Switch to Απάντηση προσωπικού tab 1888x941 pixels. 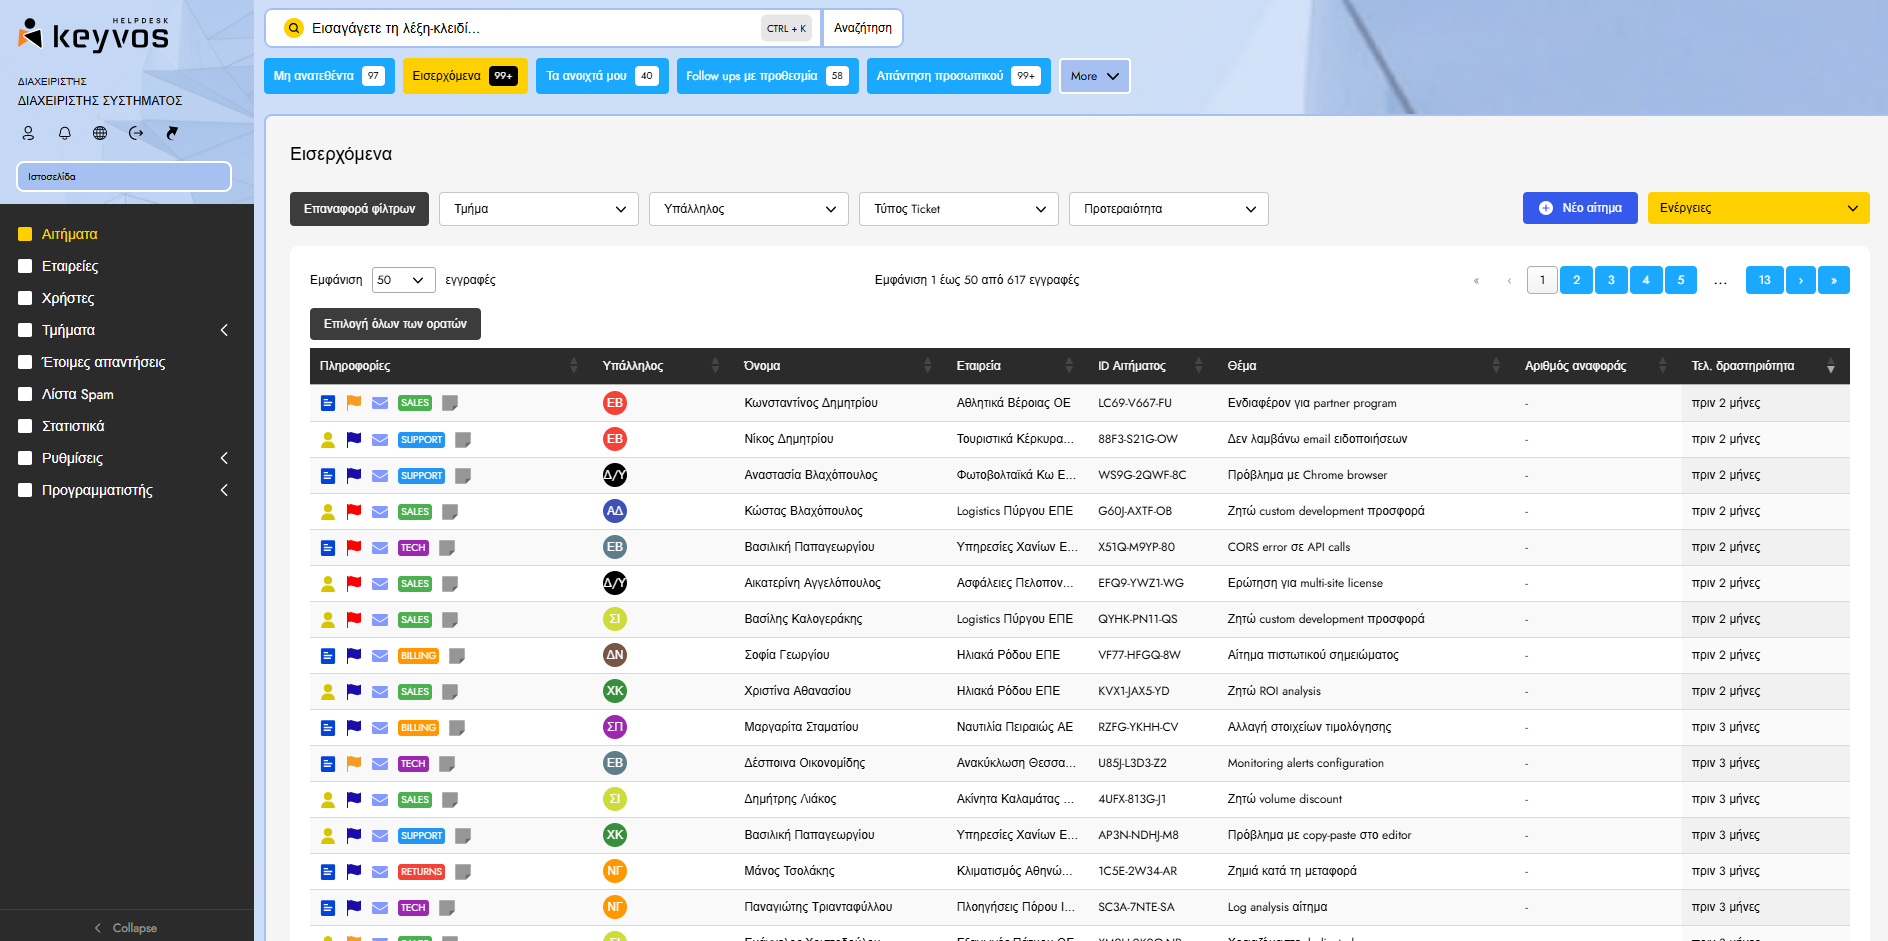(x=958, y=76)
